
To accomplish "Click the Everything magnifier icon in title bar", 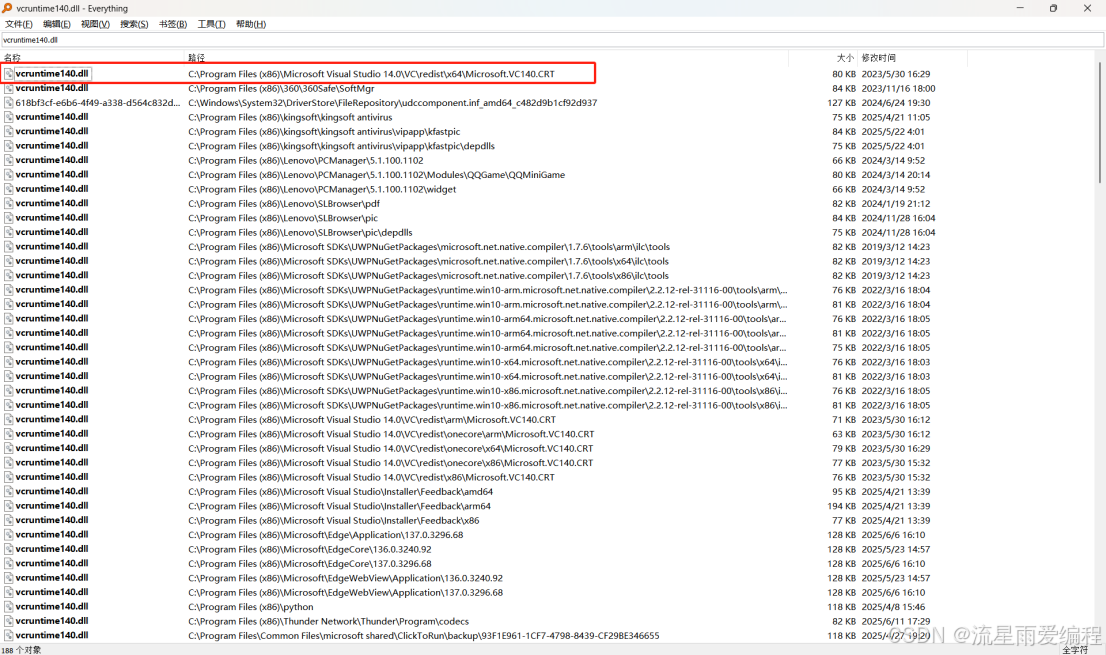I will click(7, 8).
